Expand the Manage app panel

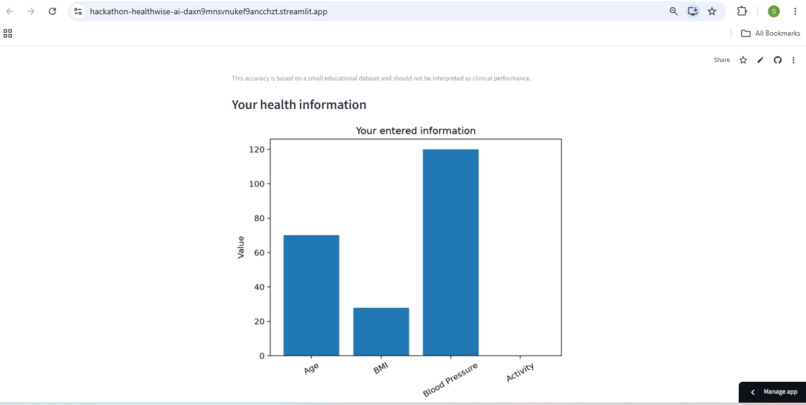pyautogui.click(x=773, y=392)
